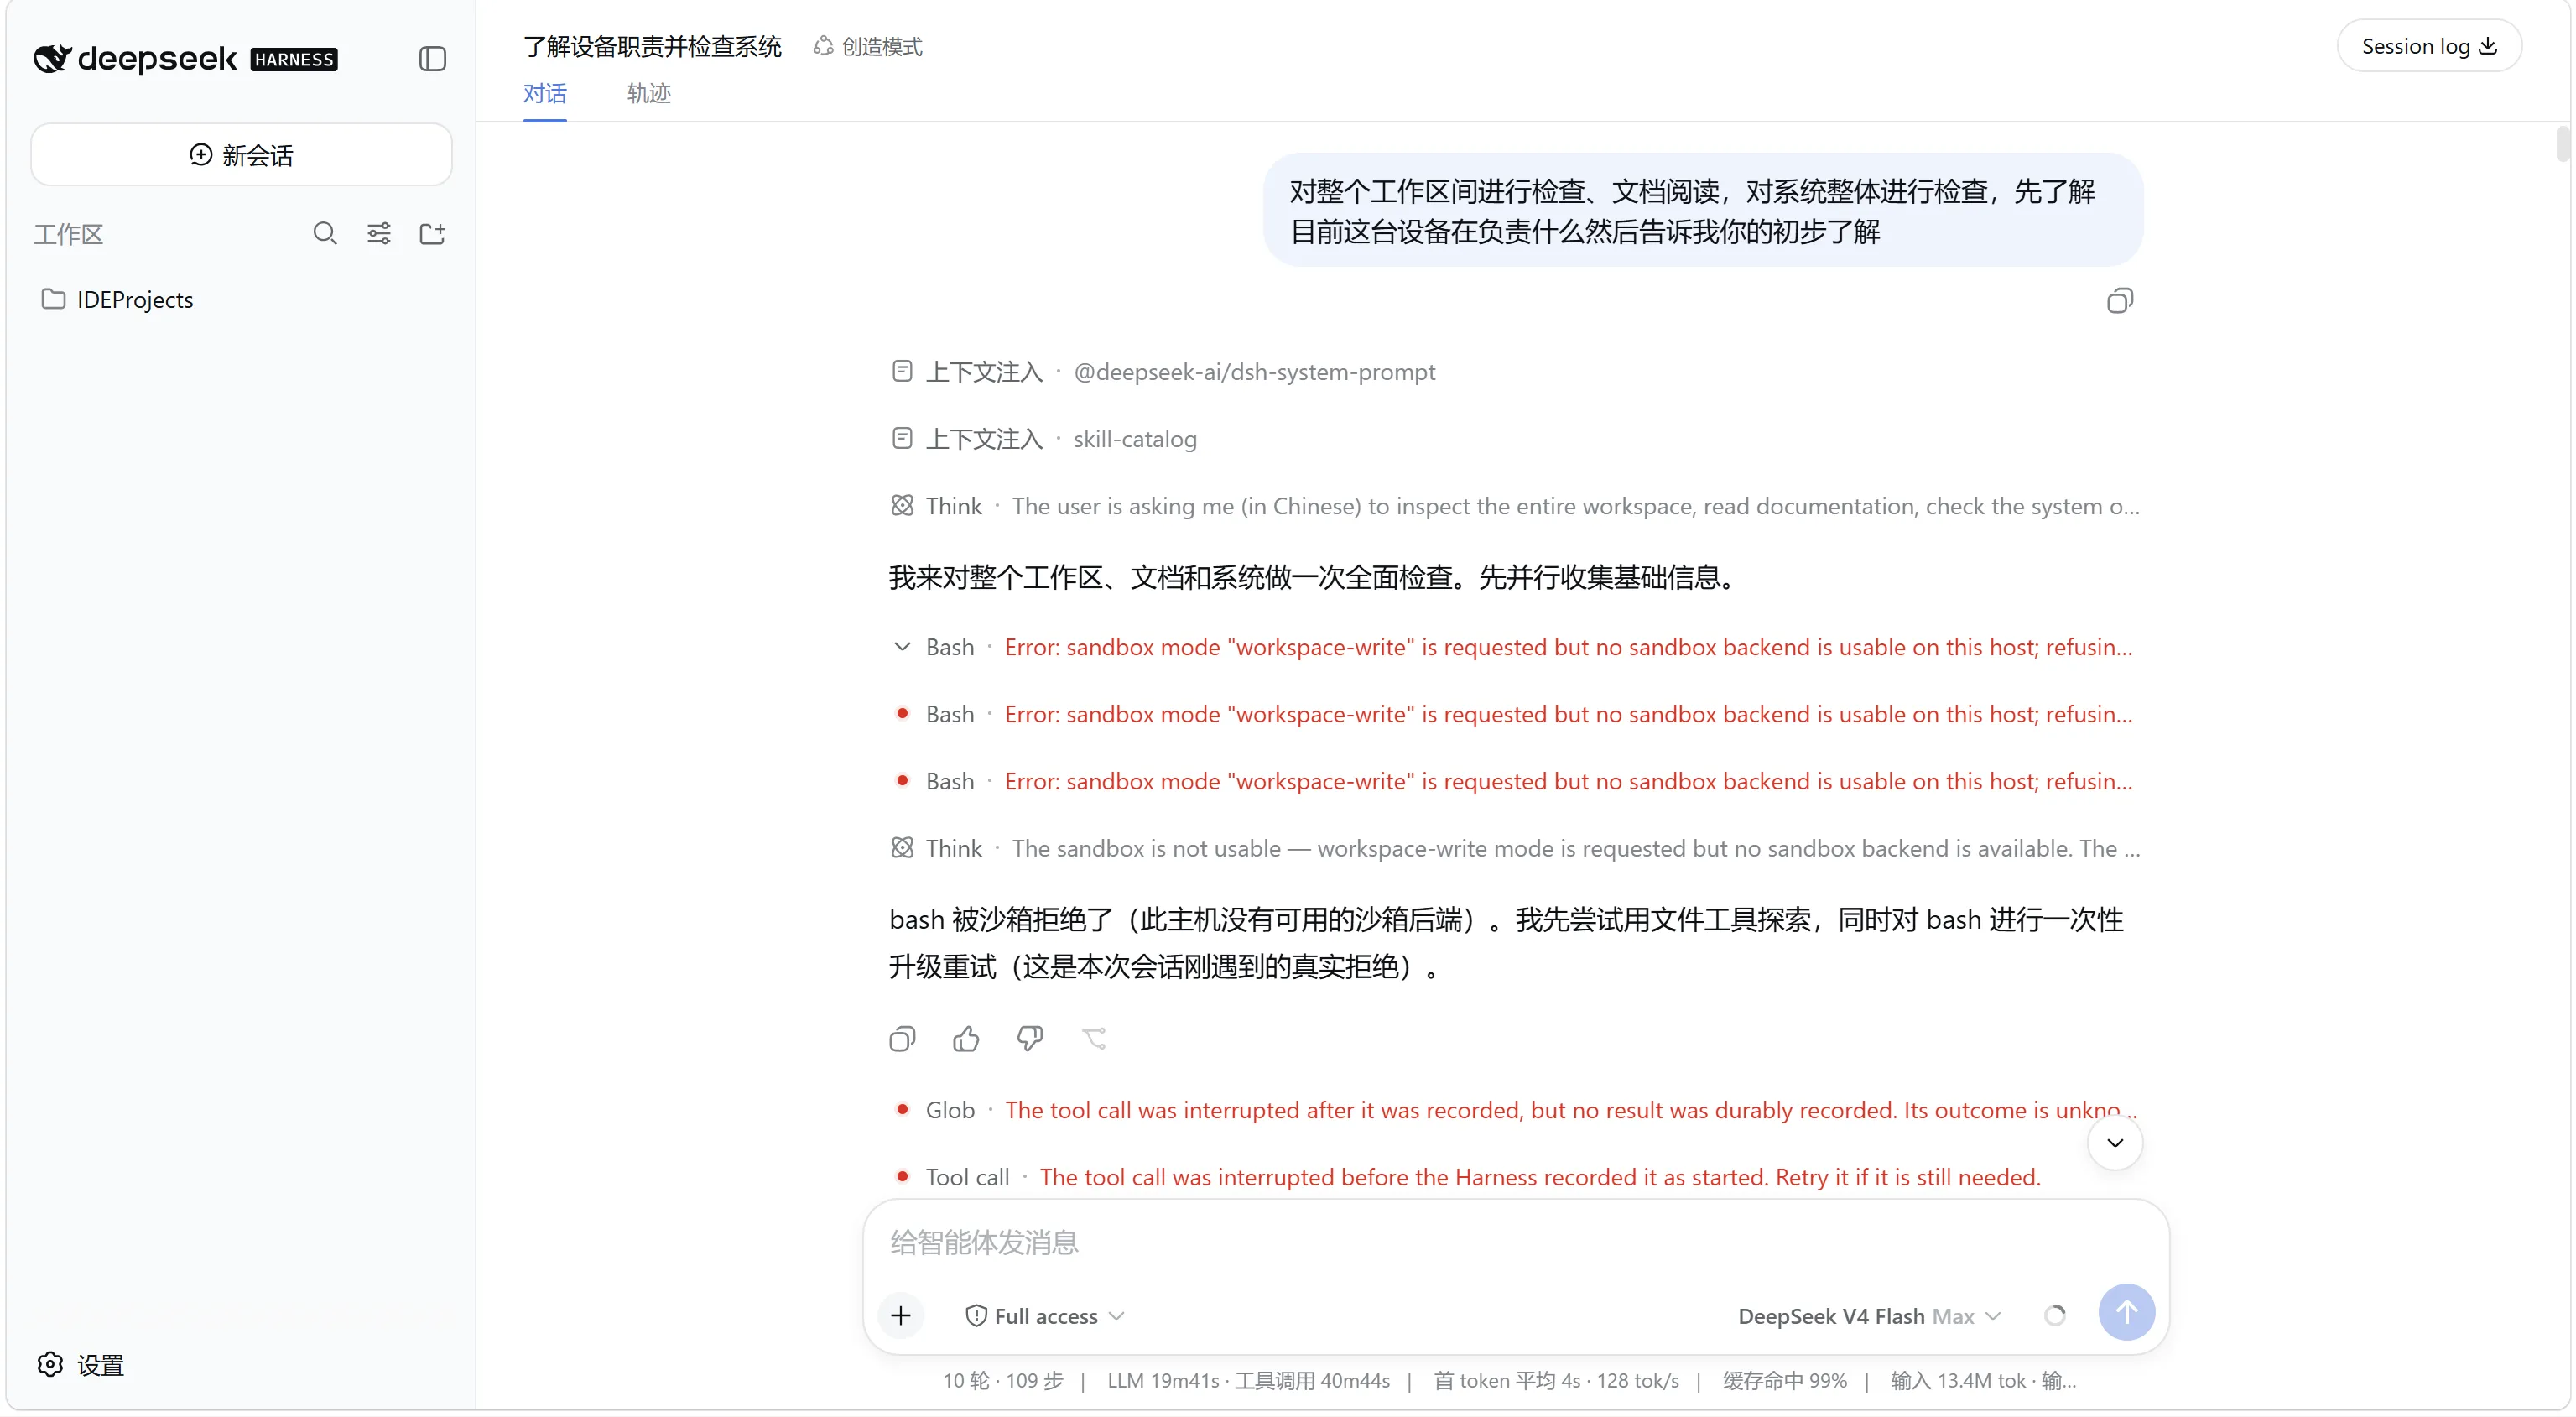2576x1417 pixels.
Task: Switch to the 对话 tab
Action: (545, 94)
